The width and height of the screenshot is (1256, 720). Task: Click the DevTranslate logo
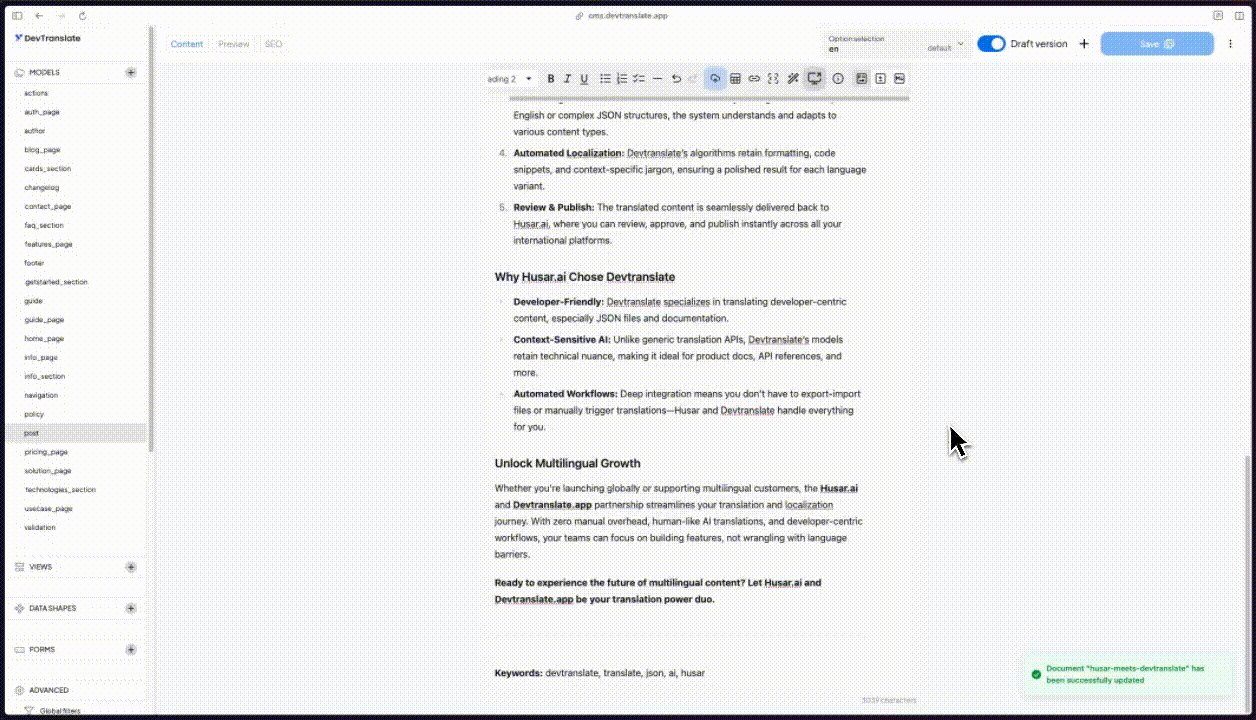pyautogui.click(x=47, y=38)
